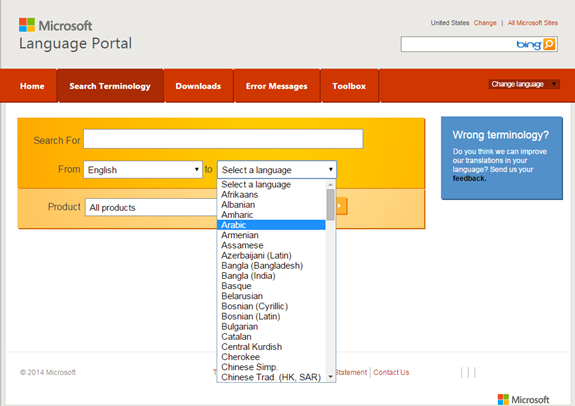This screenshot has width=575, height=406.
Task: Select the highlighted Arabic option
Action: (x=271, y=225)
